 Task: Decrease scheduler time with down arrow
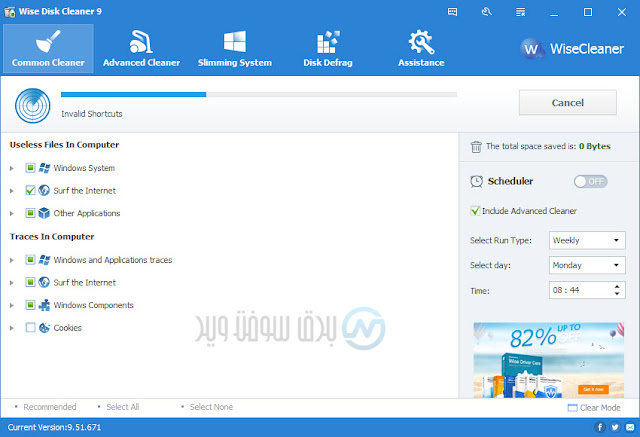617,293
